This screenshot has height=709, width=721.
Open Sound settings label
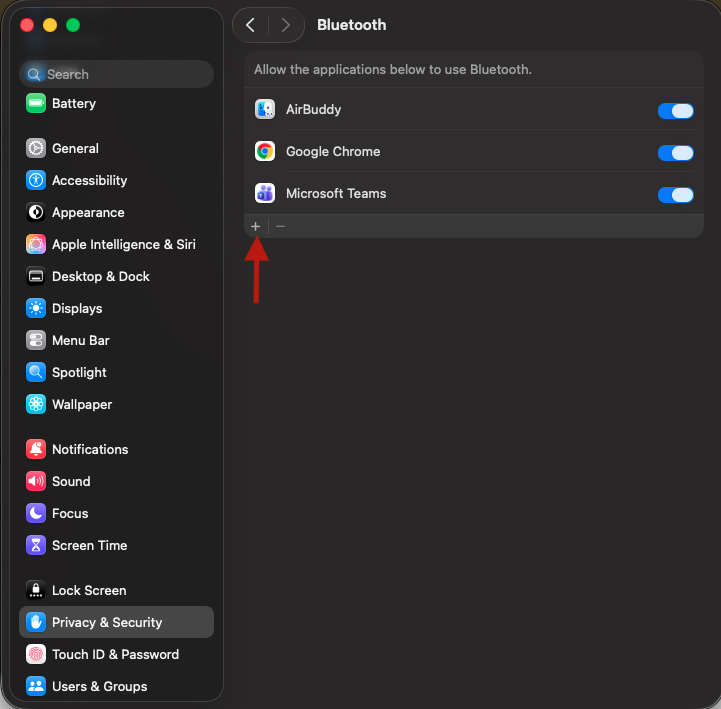[71, 481]
